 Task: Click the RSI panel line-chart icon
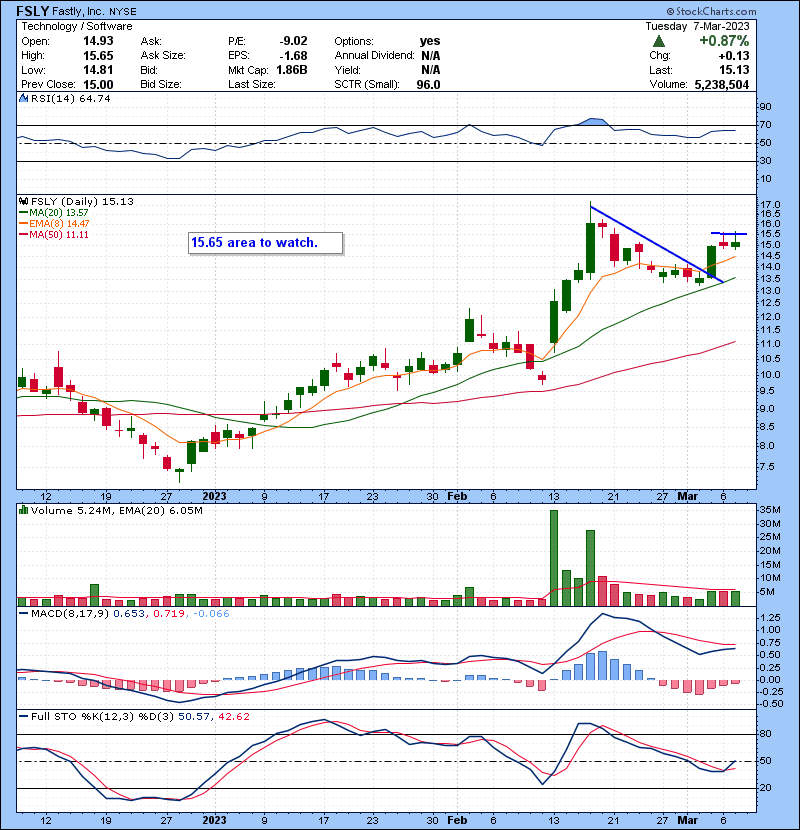click(23, 98)
